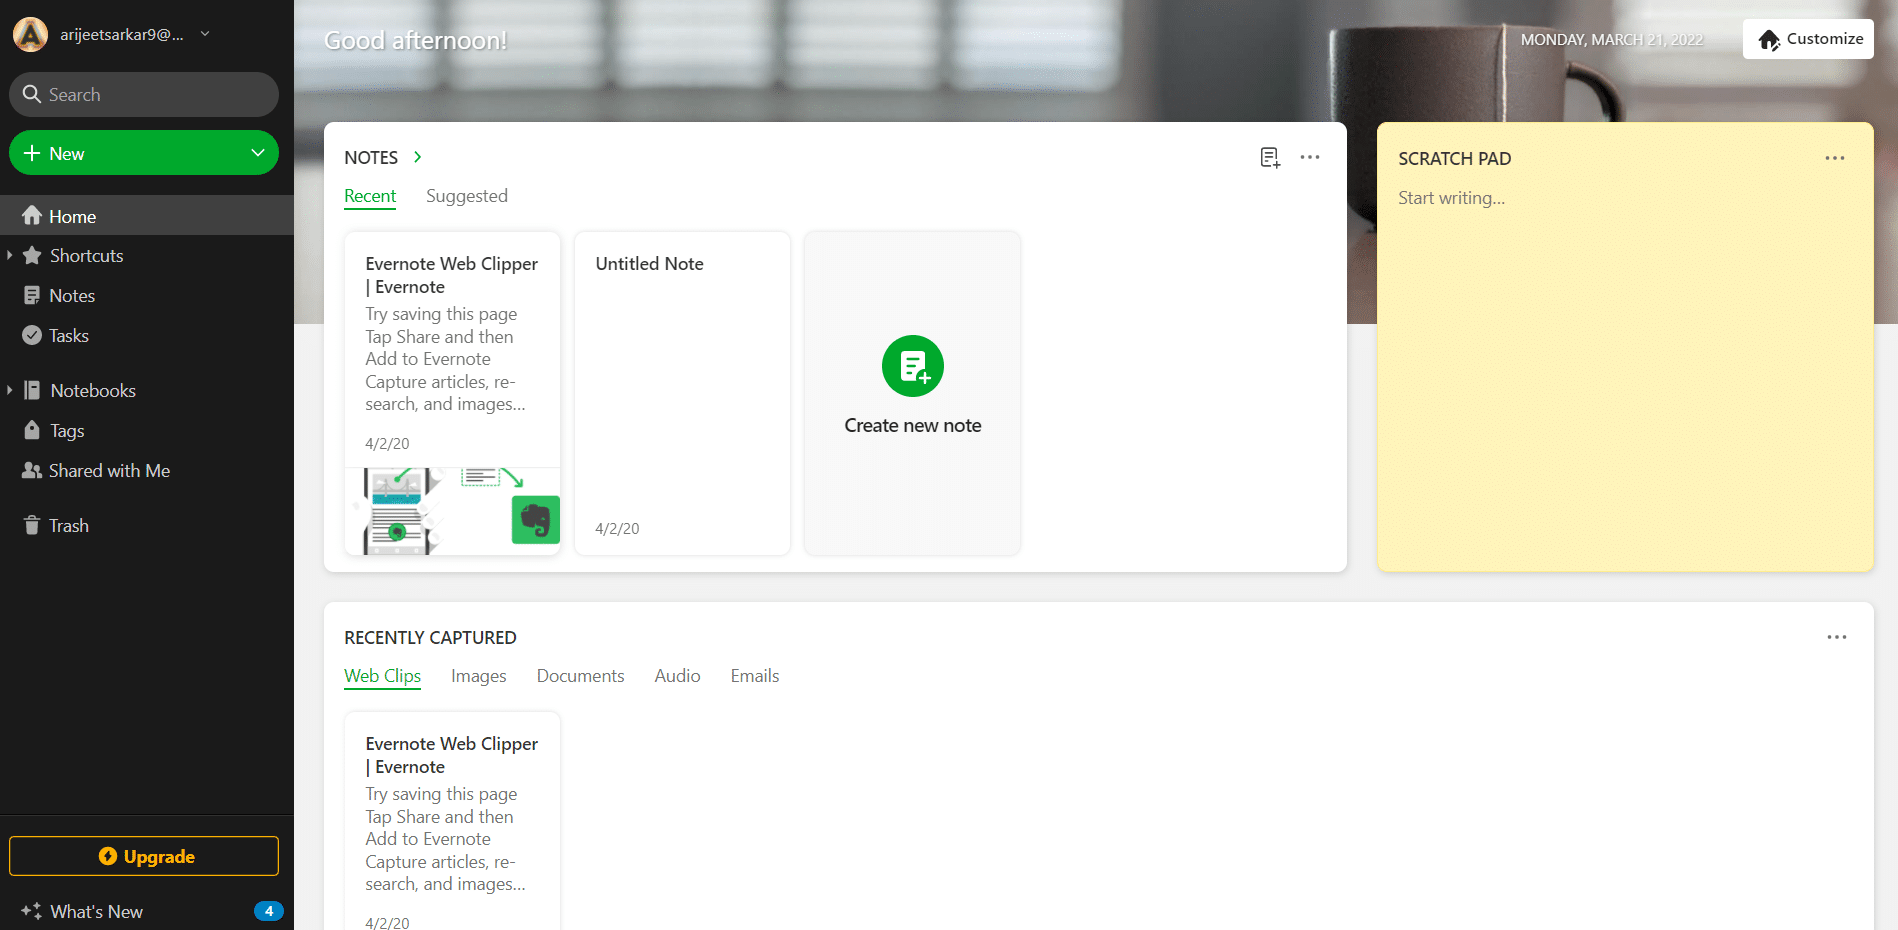Click the Upgrade lightning bolt icon

[108, 856]
